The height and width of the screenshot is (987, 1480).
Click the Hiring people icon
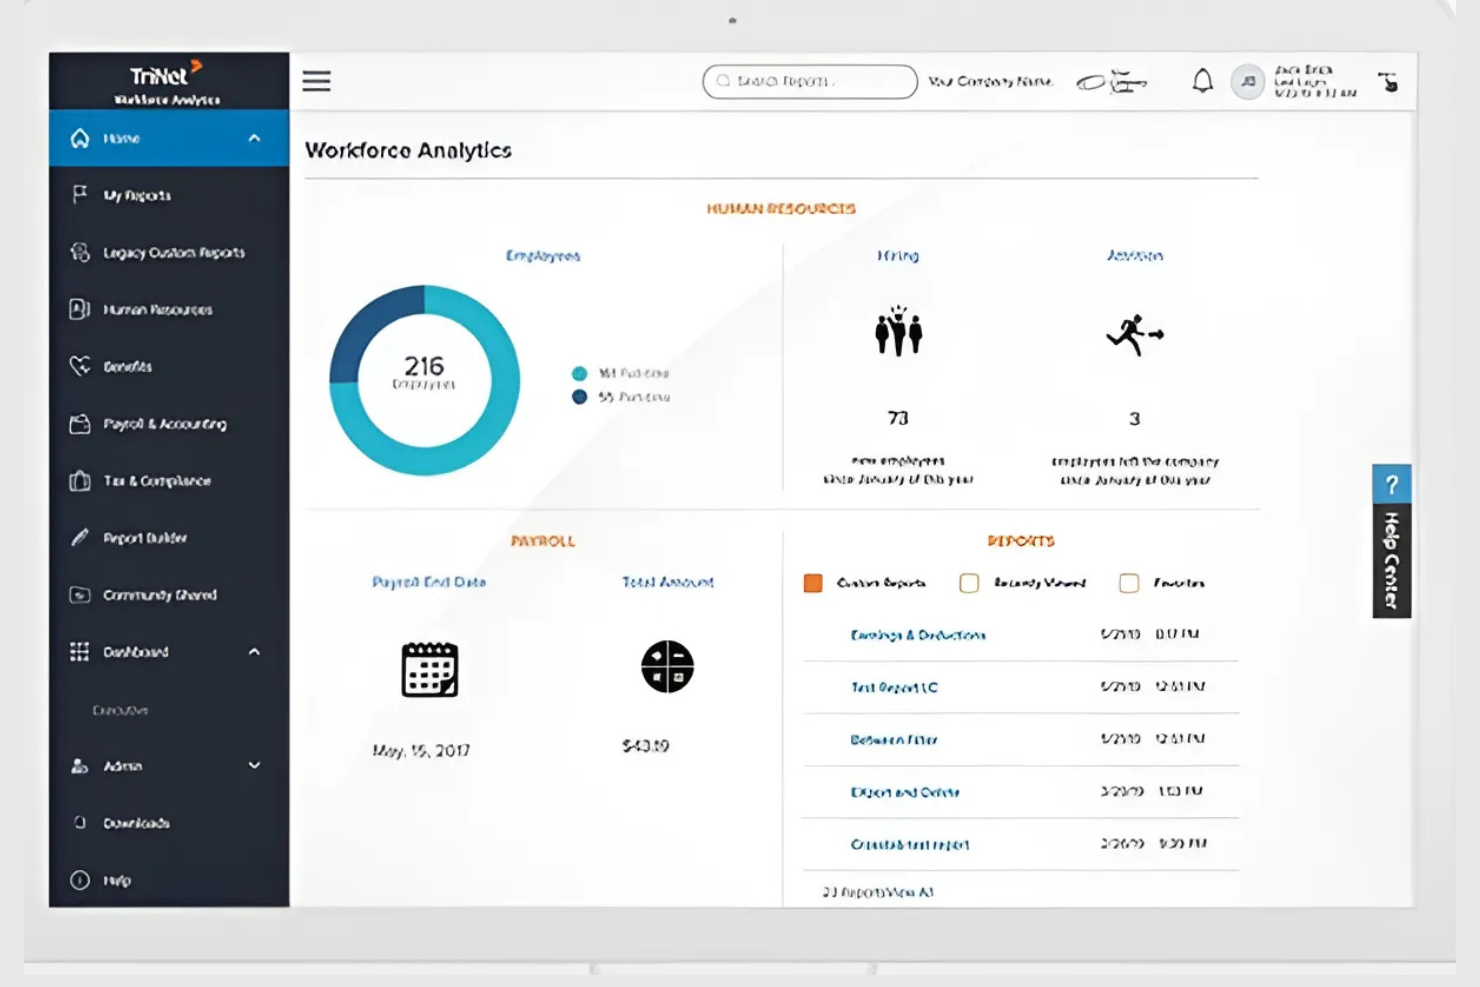pyautogui.click(x=898, y=331)
